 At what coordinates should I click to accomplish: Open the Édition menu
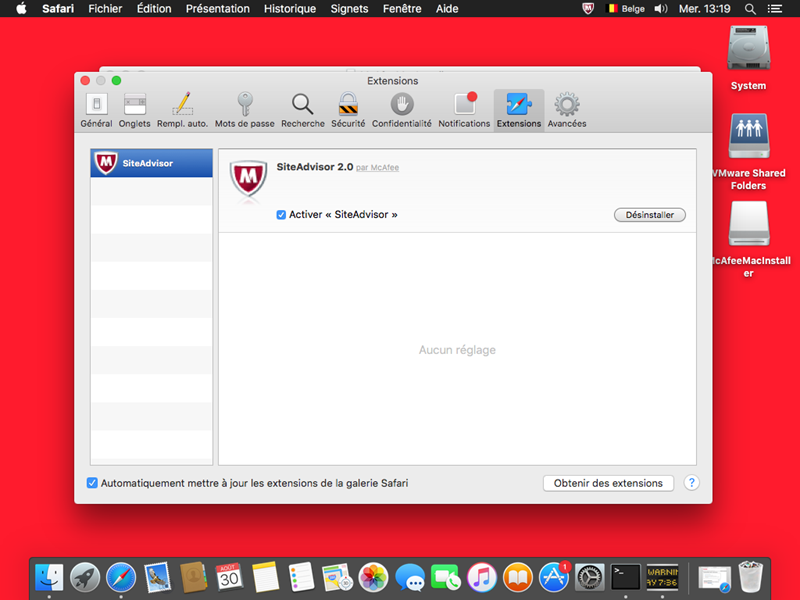pos(154,9)
